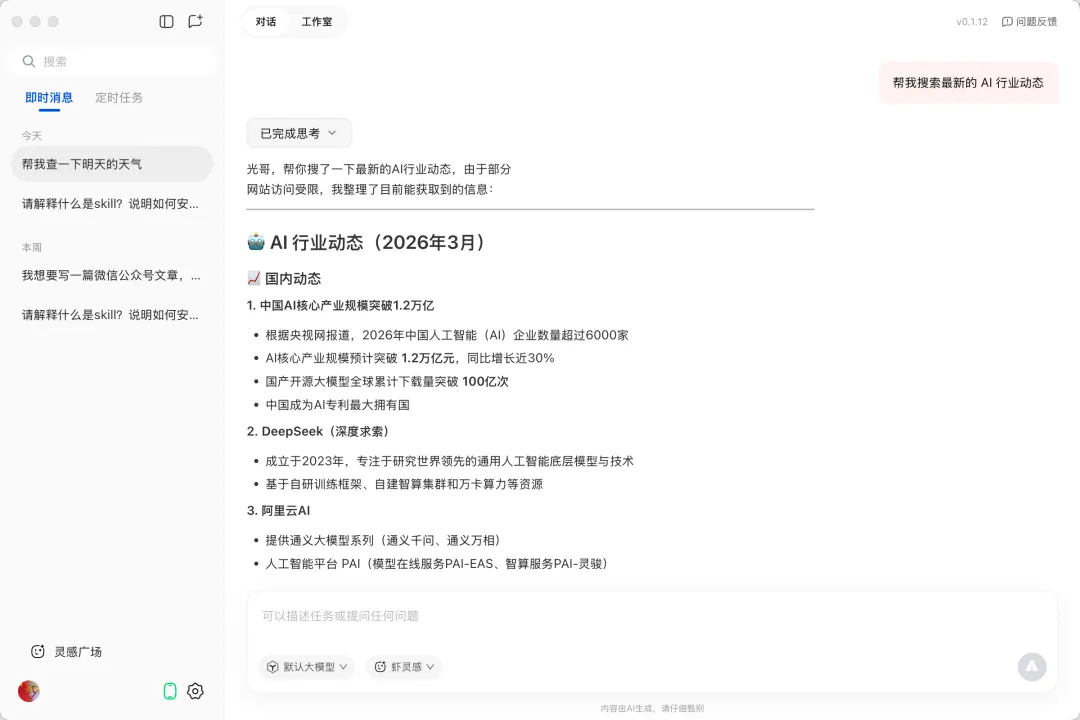Click item 1. 中国AI核心产业规模突破1.2万亿
This screenshot has width=1080, height=720.
click(x=340, y=305)
